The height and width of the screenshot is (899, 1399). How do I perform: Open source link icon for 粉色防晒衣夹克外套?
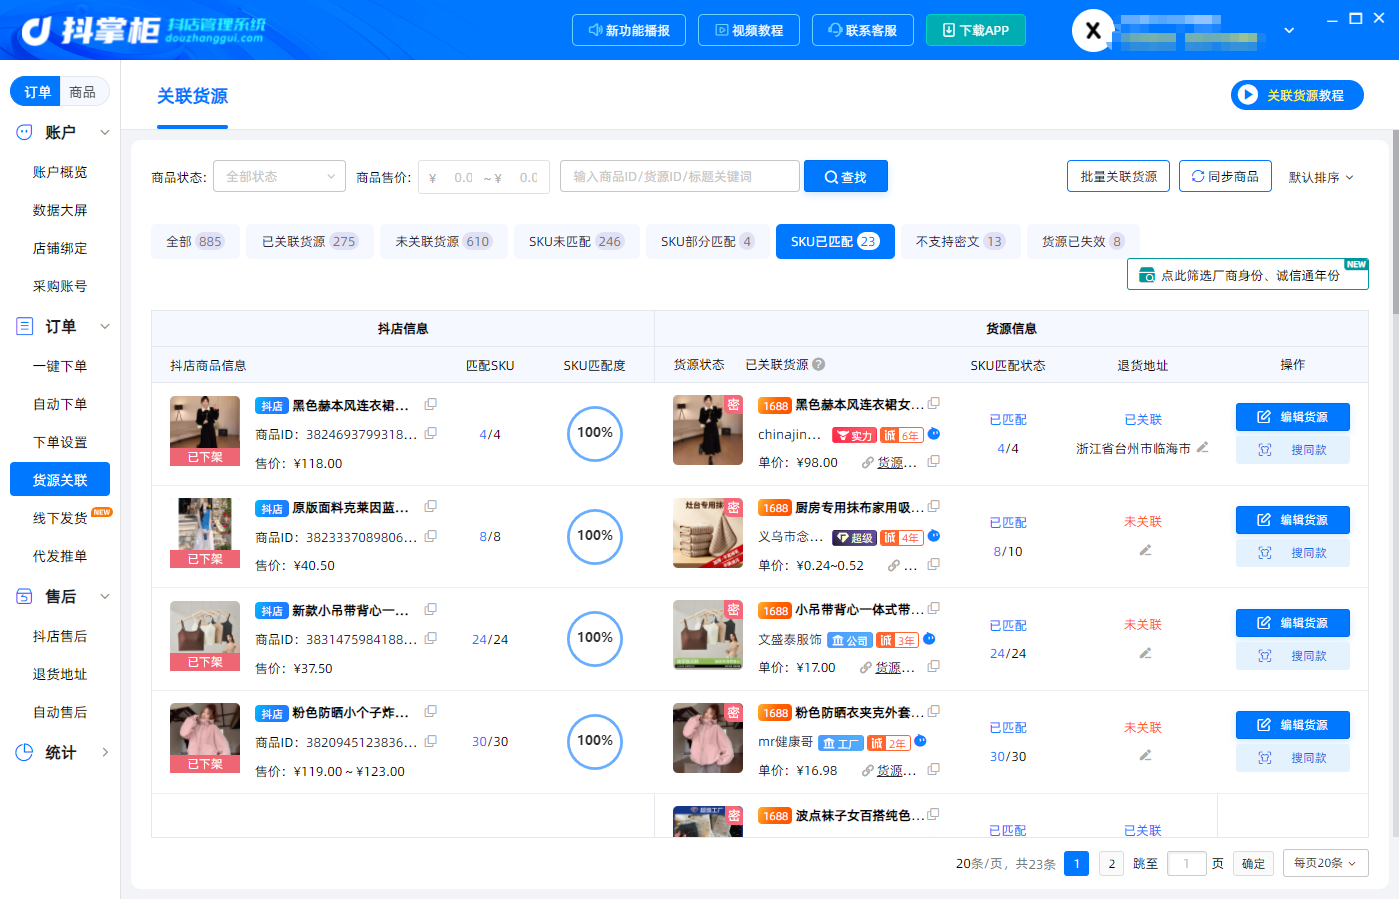[x=867, y=771]
